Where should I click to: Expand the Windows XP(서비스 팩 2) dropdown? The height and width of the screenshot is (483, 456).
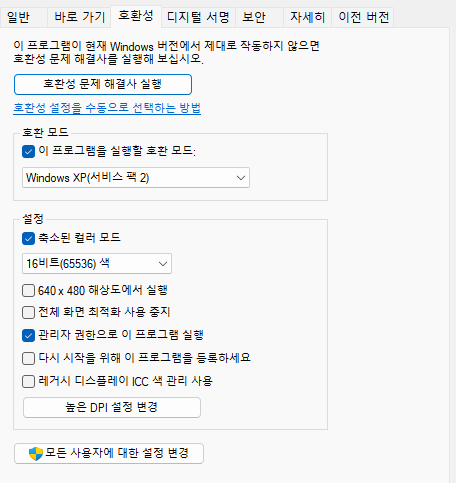pyautogui.click(x=136, y=178)
